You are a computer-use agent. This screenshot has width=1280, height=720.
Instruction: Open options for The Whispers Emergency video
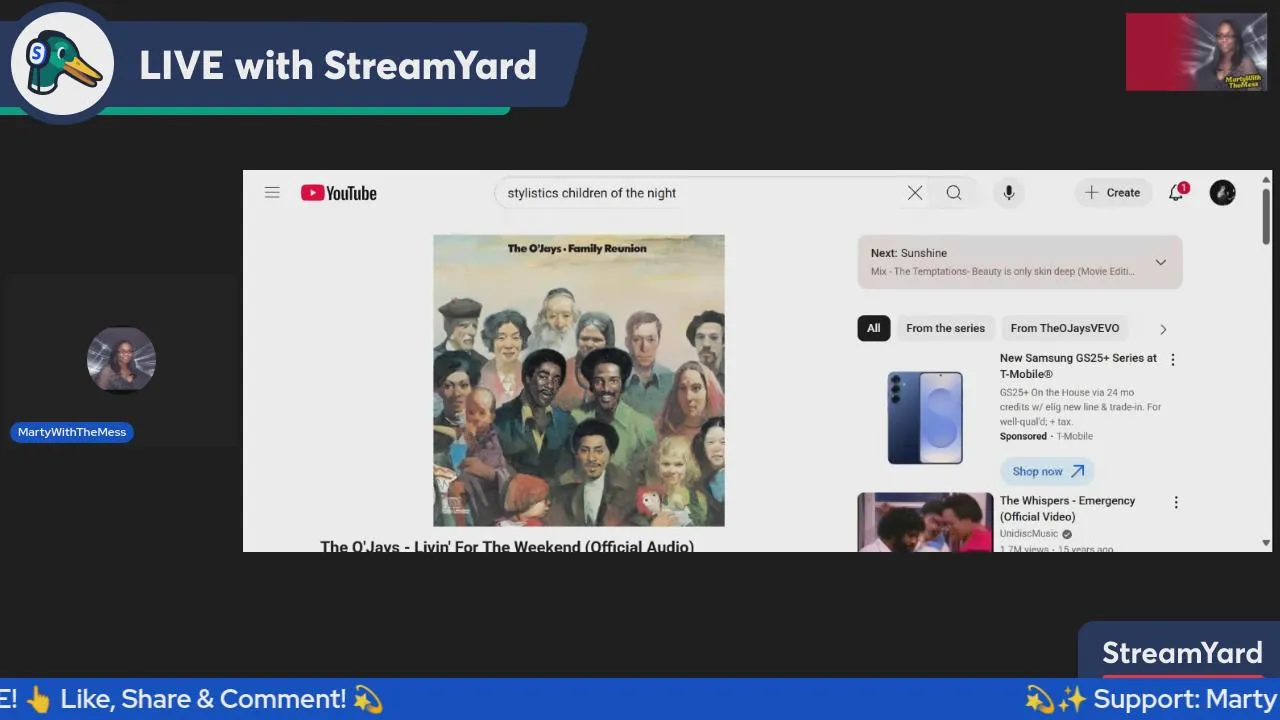[x=1176, y=503]
